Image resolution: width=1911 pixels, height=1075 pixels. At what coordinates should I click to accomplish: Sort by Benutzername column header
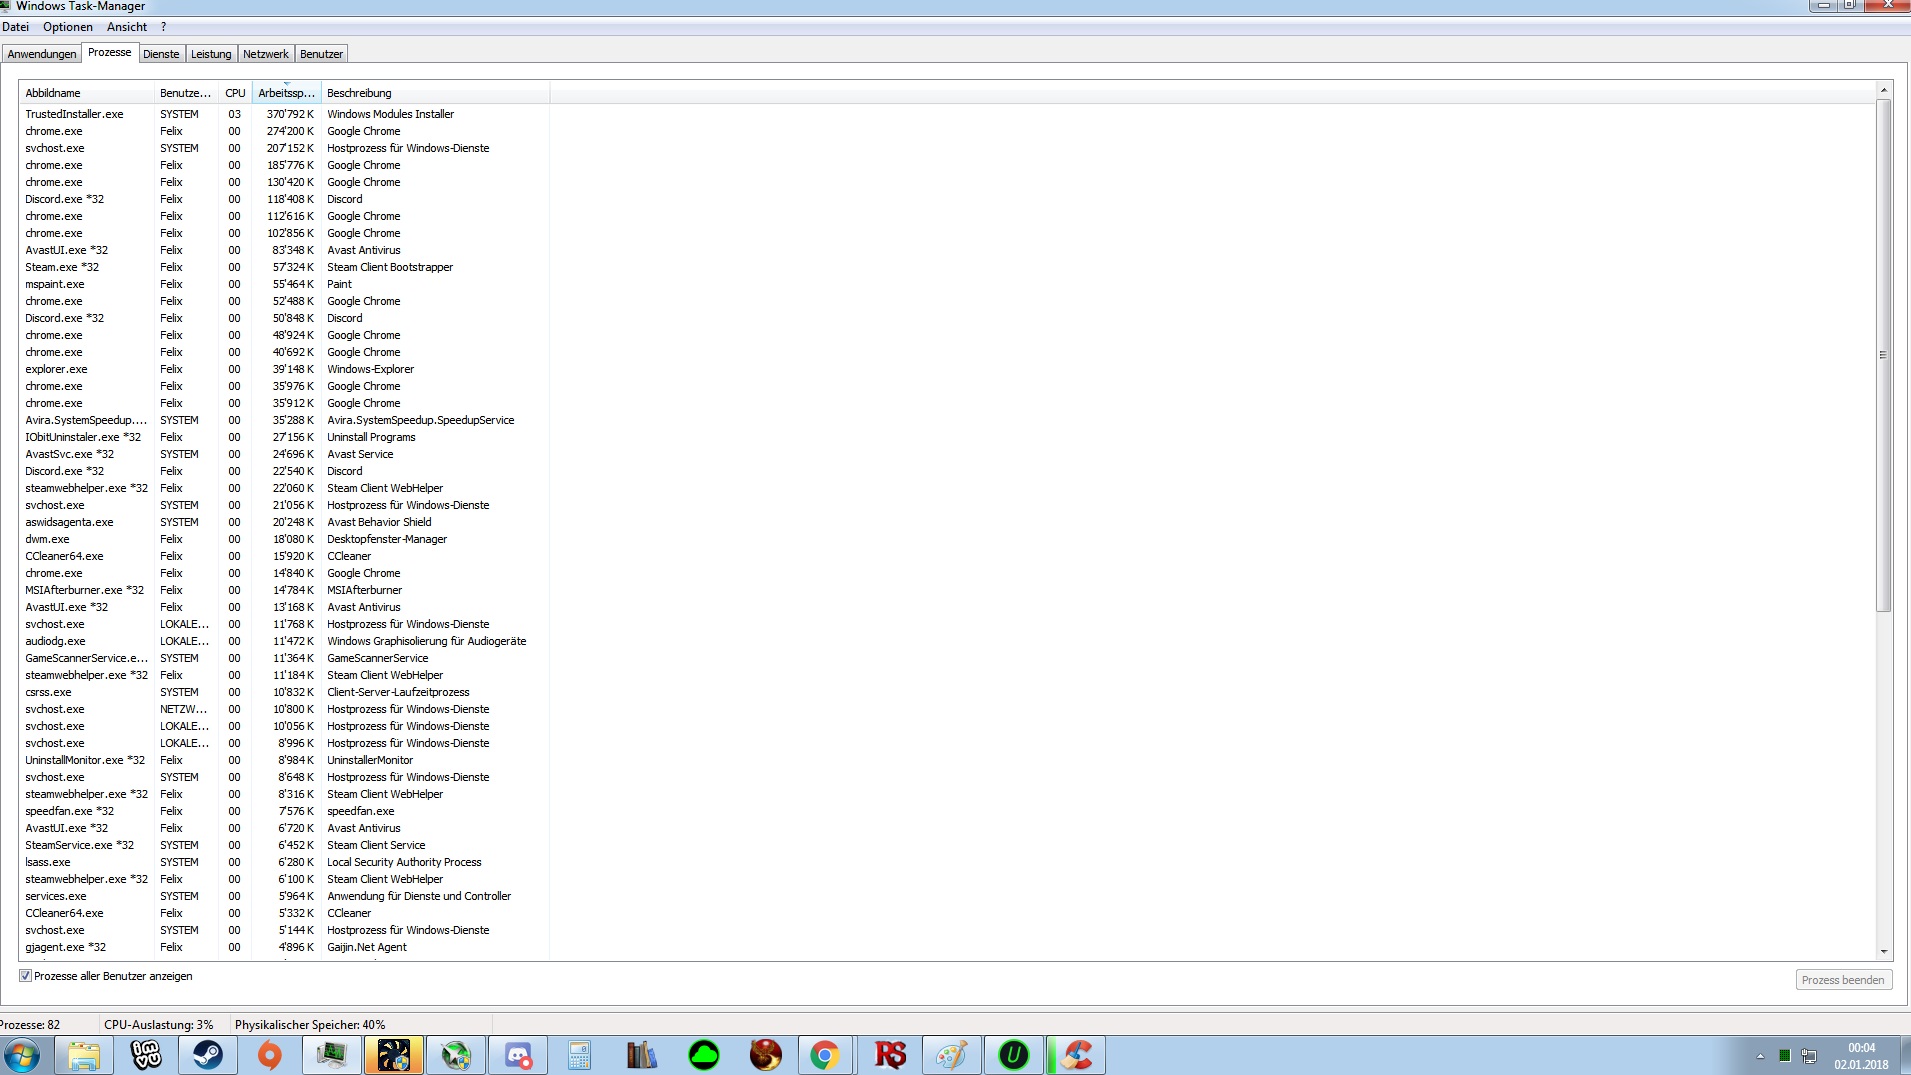pyautogui.click(x=186, y=93)
